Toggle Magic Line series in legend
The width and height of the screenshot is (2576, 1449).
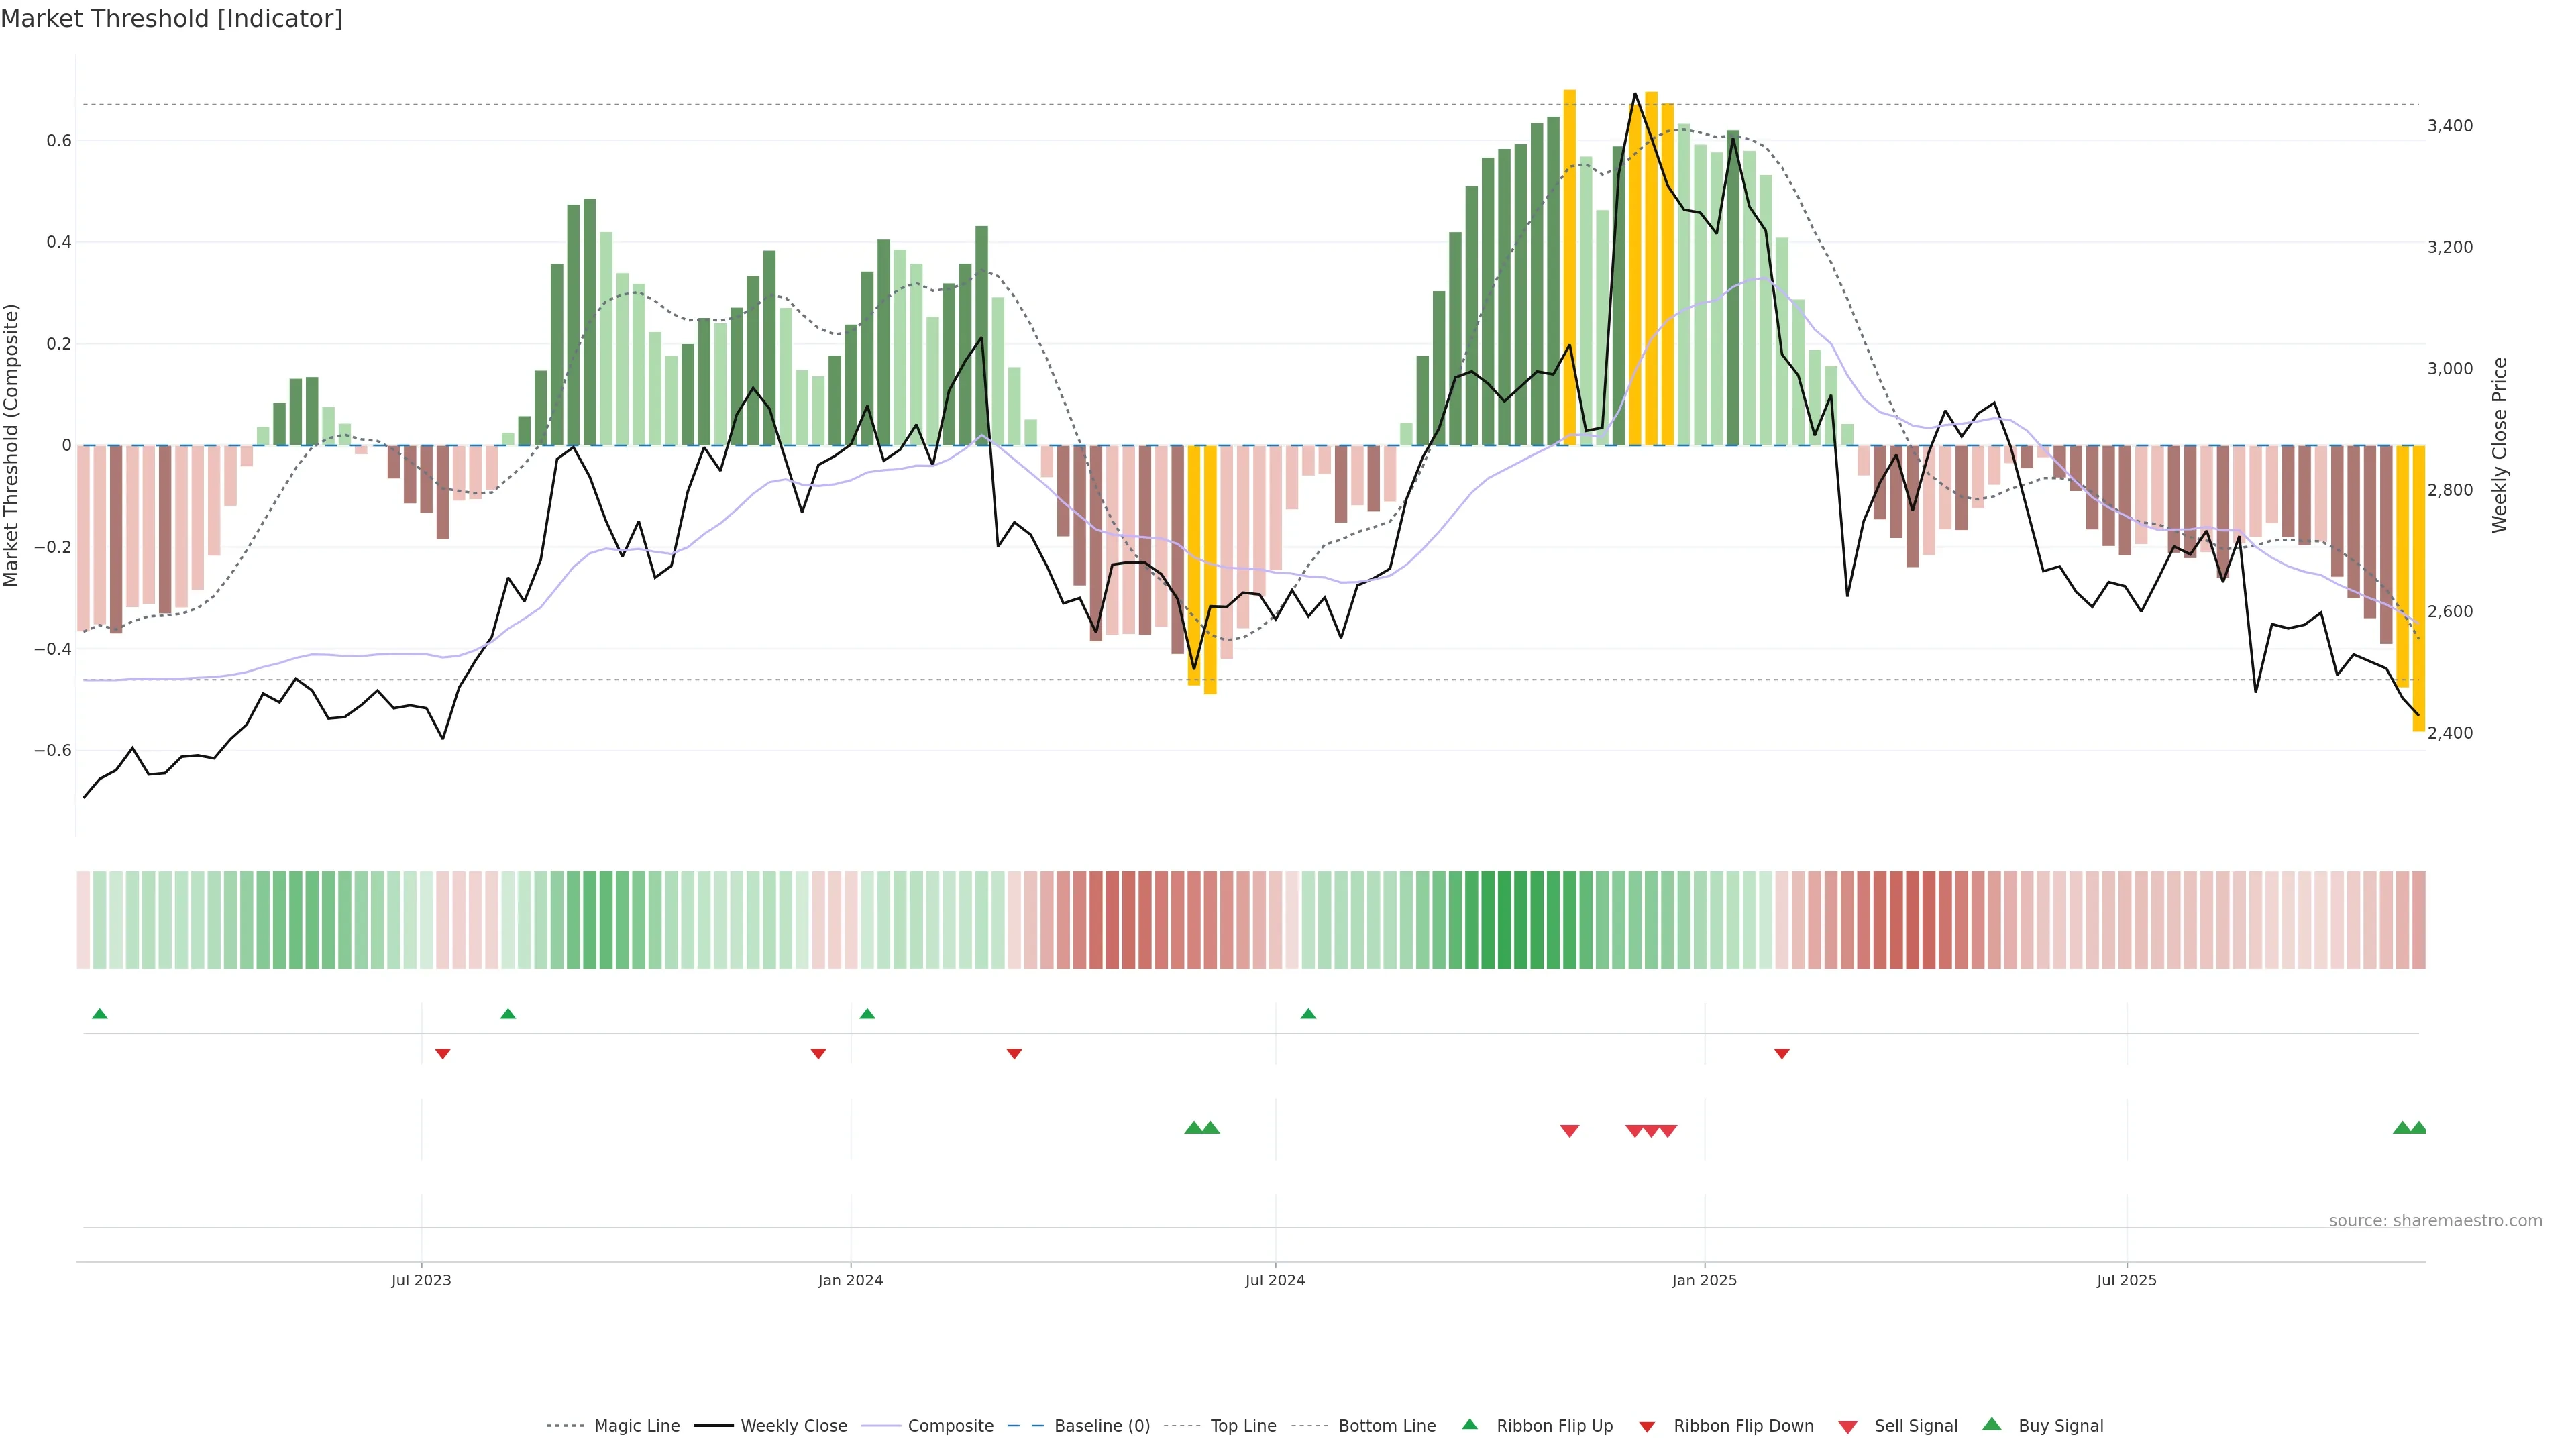click(636, 1426)
